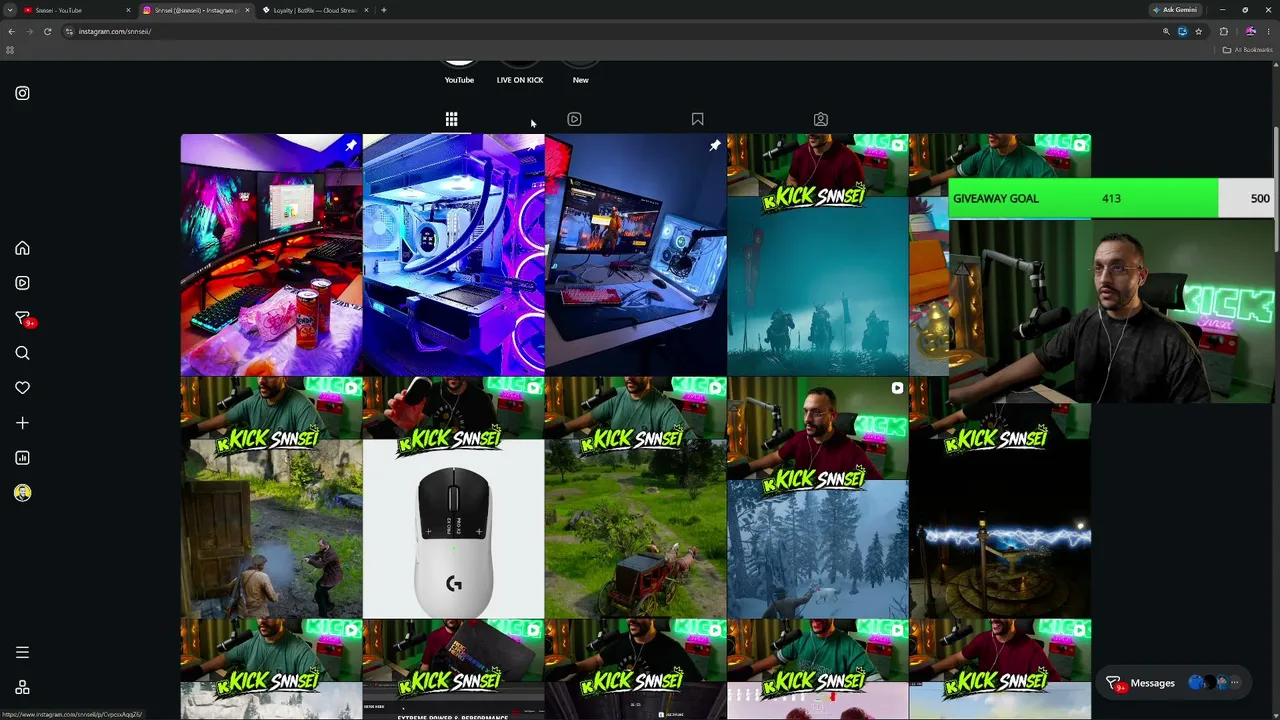Click the GIVEAWAY GOAL progress bar
This screenshot has width=1280, height=720.
click(x=1111, y=198)
